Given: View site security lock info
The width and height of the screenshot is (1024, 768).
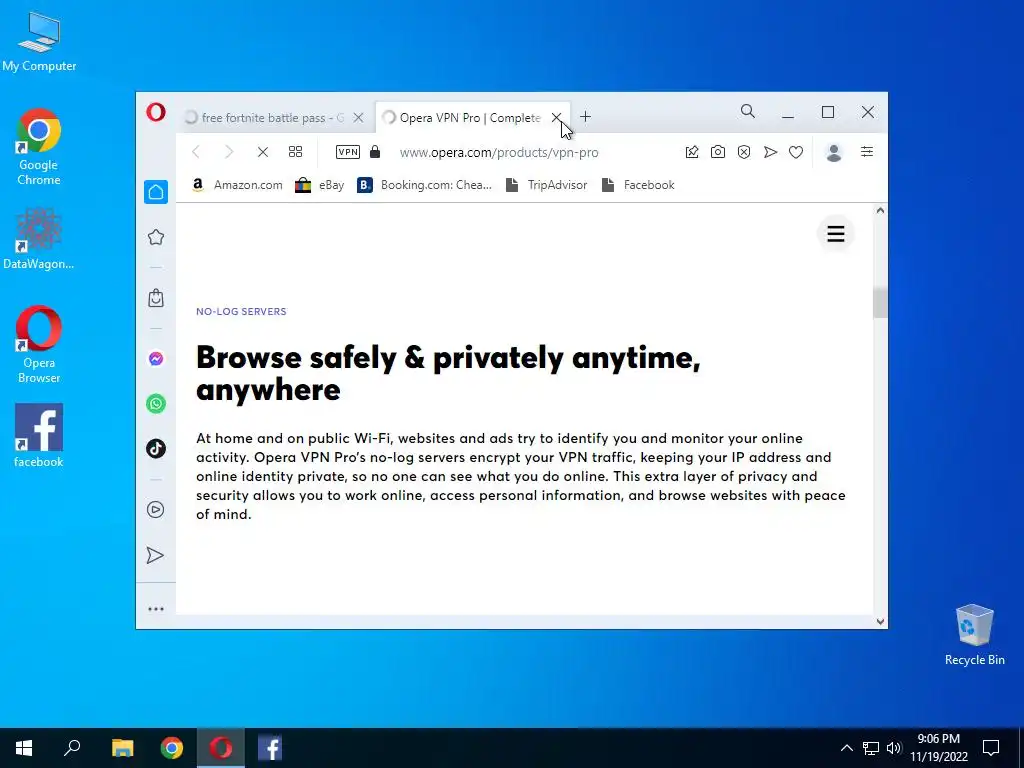Looking at the screenshot, I should click(375, 152).
